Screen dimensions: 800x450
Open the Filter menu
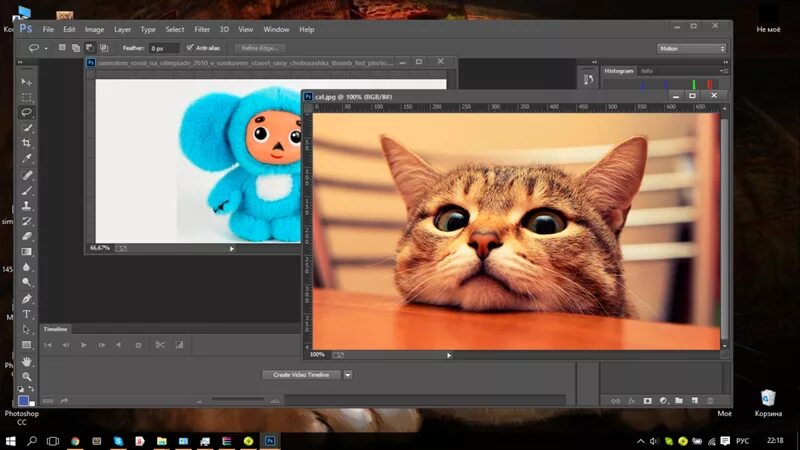202,30
